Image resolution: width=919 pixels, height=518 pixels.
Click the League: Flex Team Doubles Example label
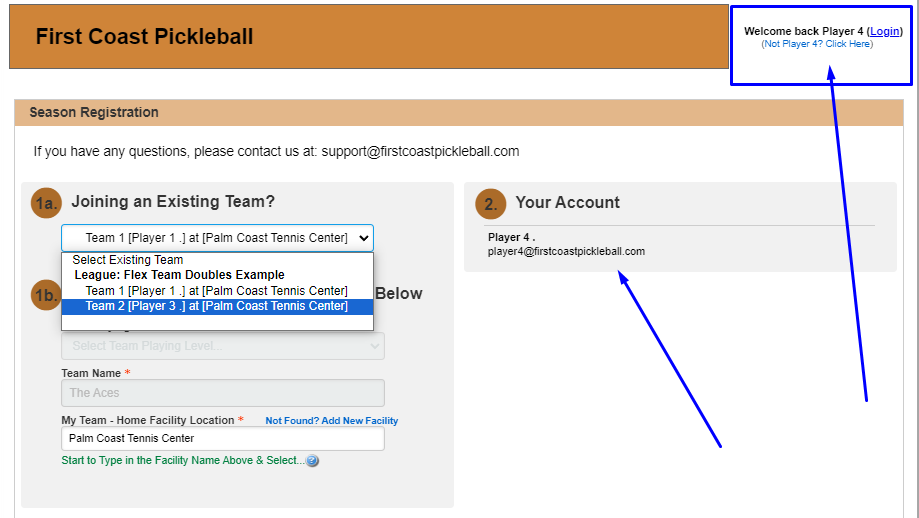179,275
